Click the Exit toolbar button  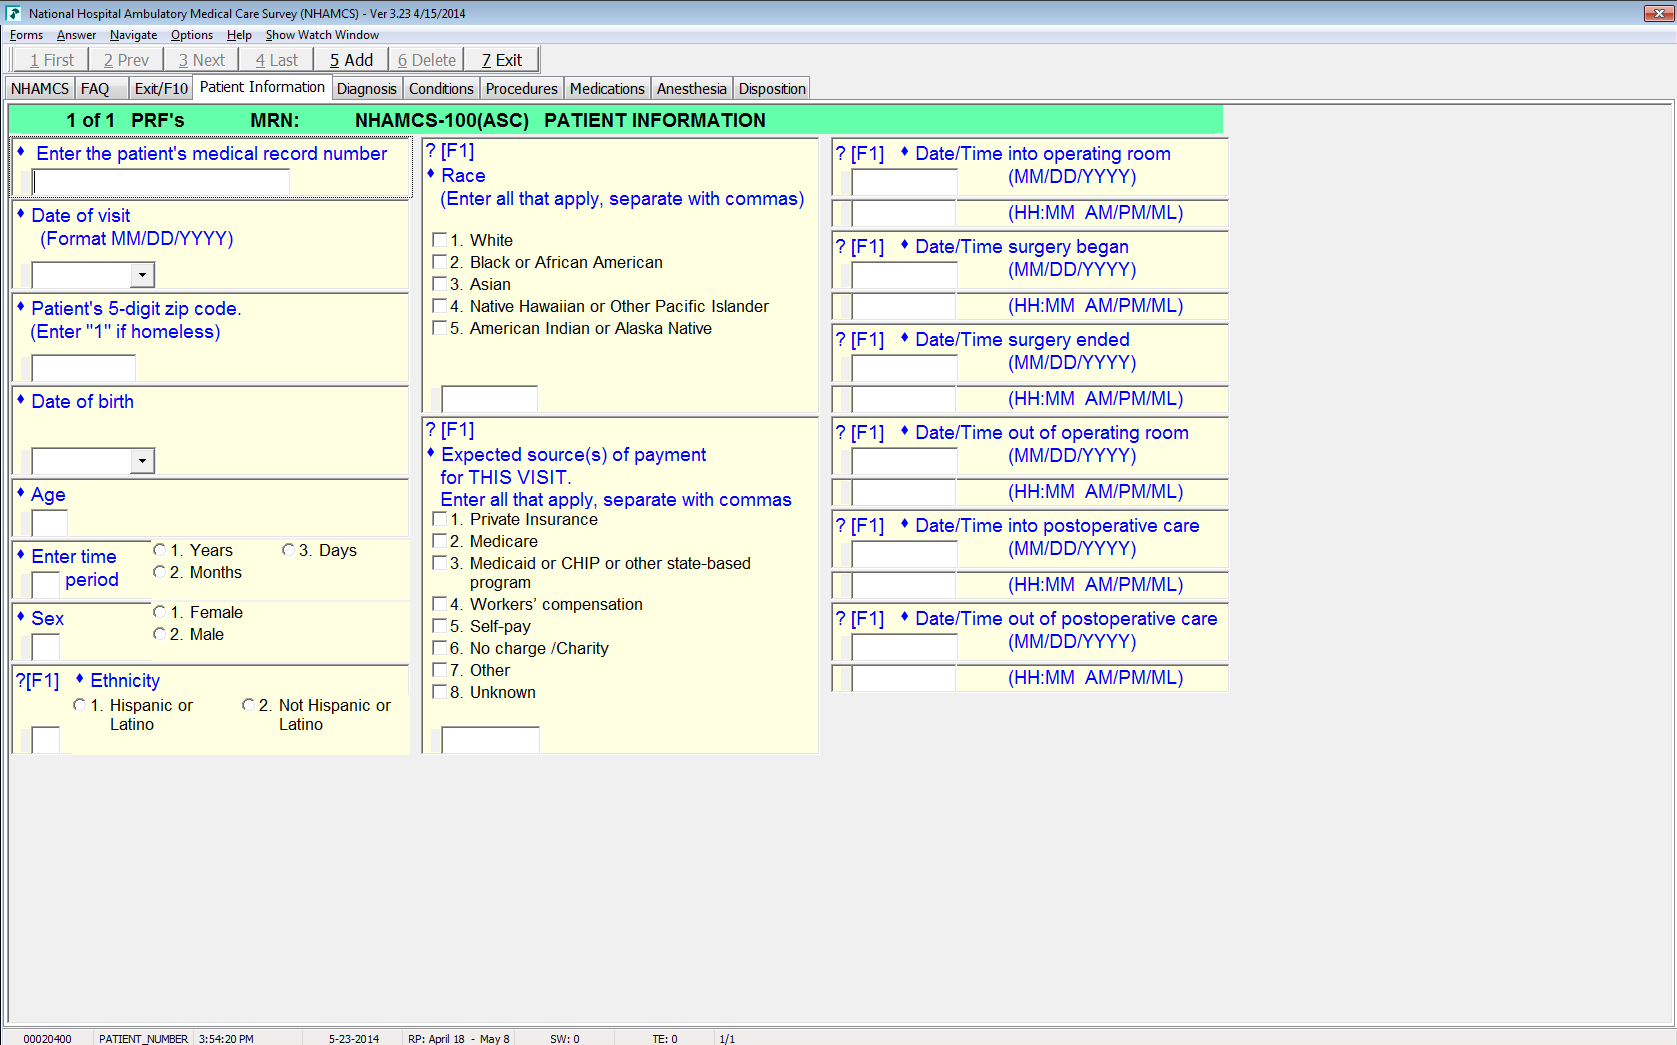point(502,60)
